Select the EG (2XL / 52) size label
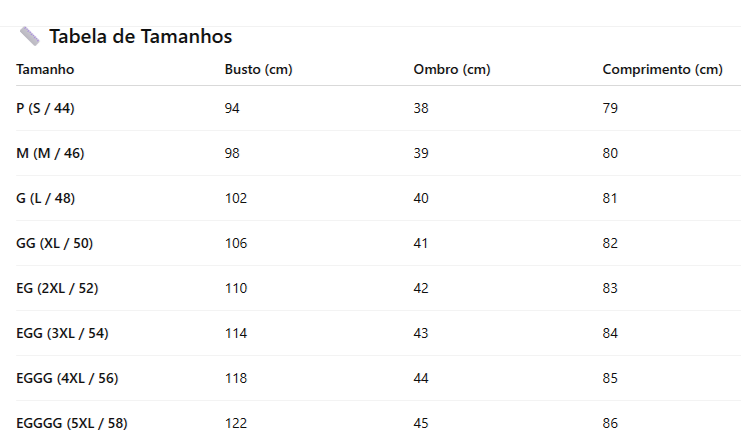Screen dimensions: 741x446 coord(57,288)
